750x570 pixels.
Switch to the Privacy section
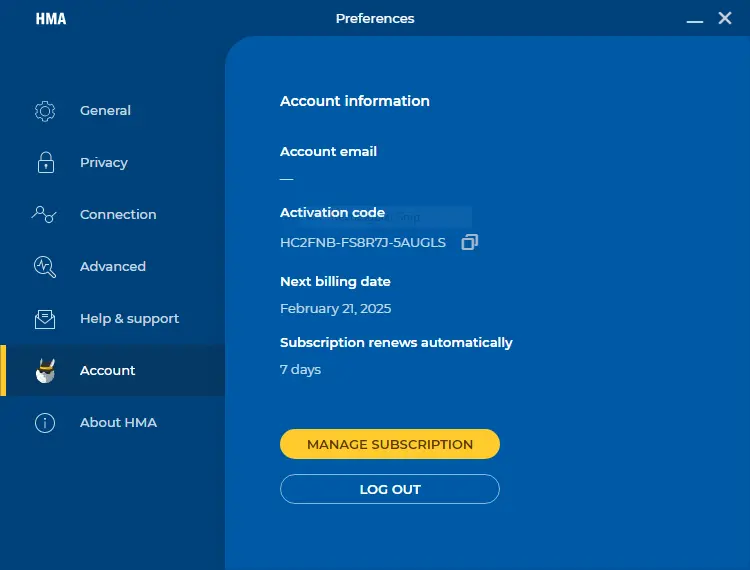[112, 163]
